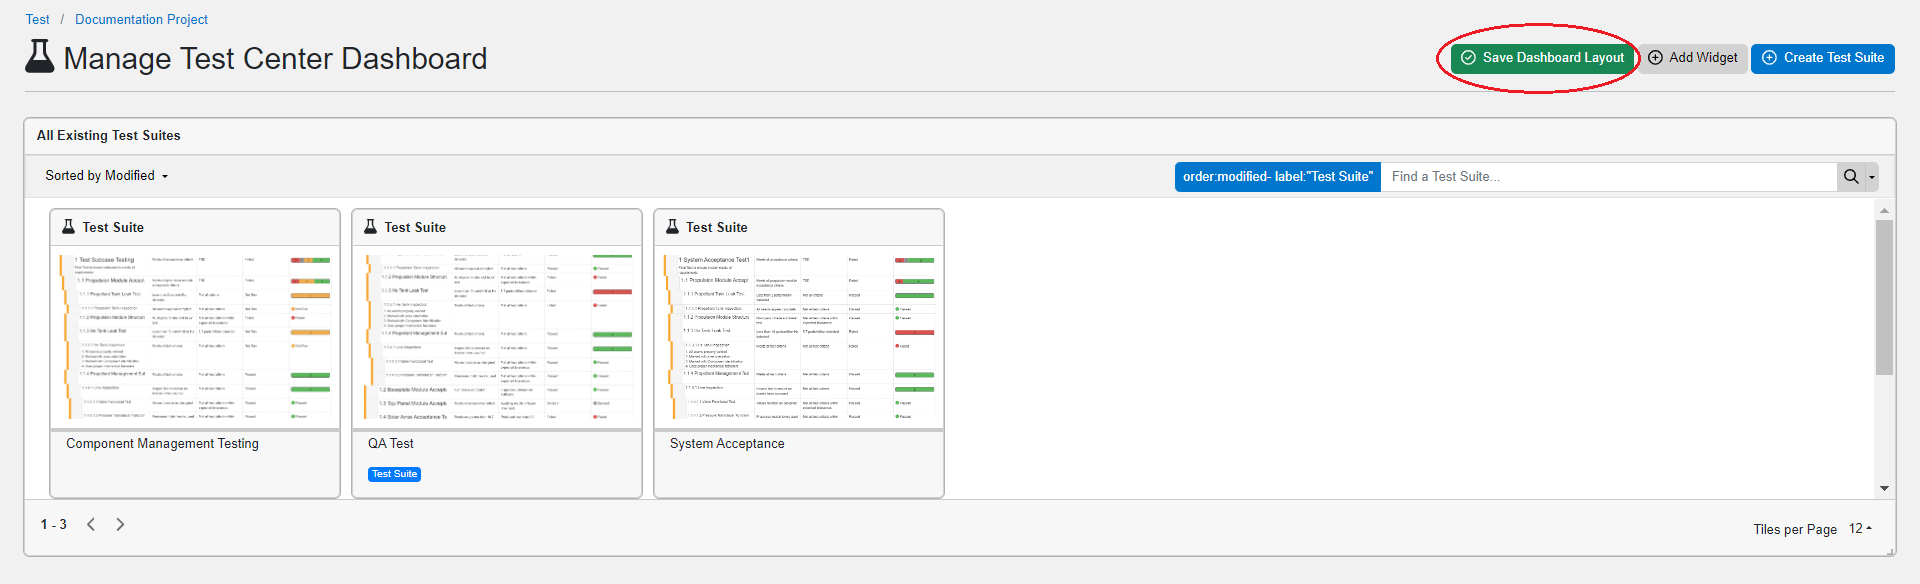Viewport: 1920px width, 584px height.
Task: Click the plus icon in Create Test Suite
Action: pos(1769,58)
